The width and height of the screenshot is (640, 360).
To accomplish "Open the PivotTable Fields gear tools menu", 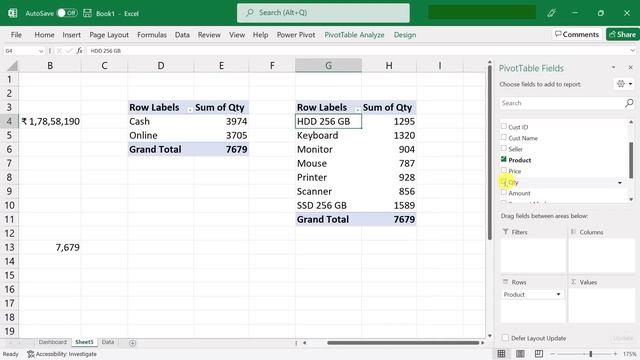I will point(624,84).
